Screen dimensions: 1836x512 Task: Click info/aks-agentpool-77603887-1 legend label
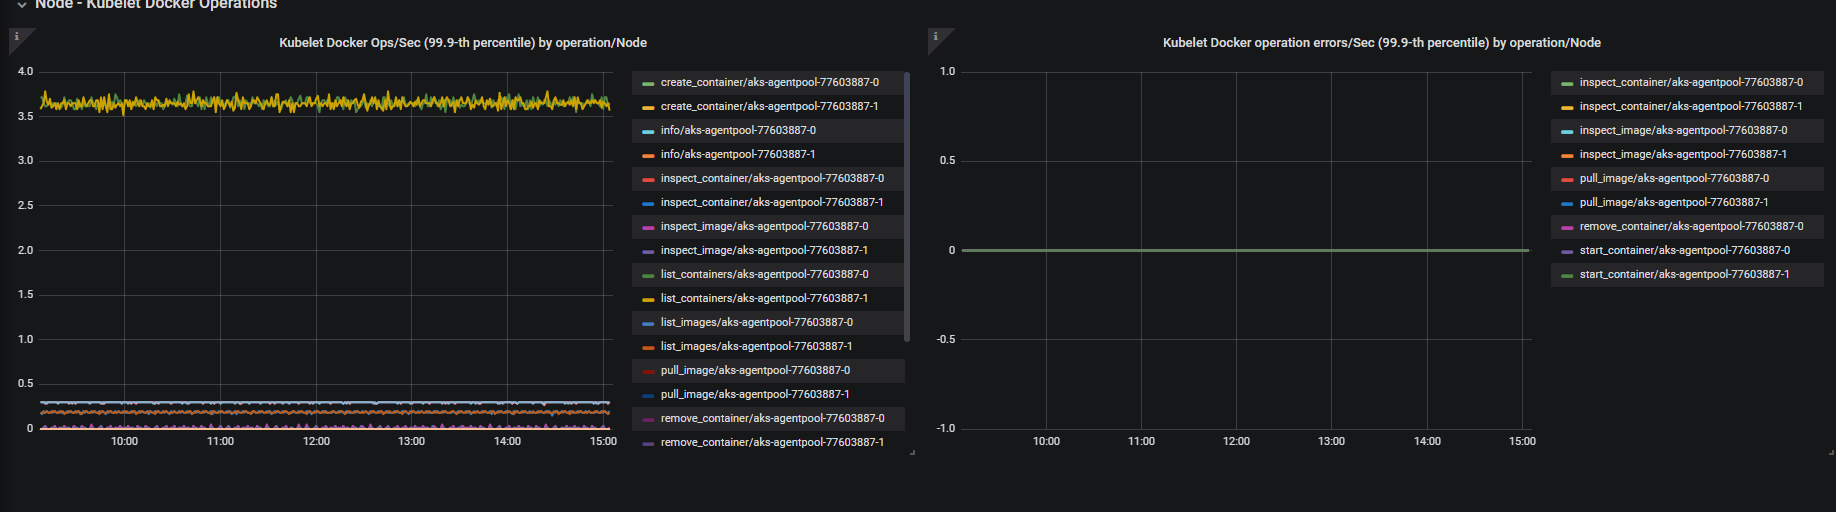click(738, 154)
